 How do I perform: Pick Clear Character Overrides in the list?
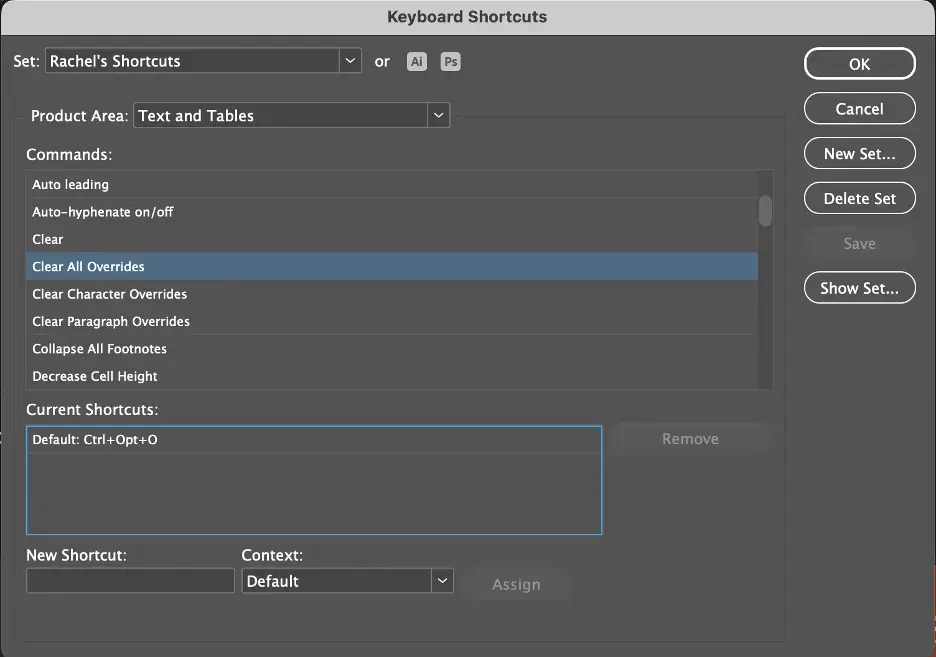(109, 294)
